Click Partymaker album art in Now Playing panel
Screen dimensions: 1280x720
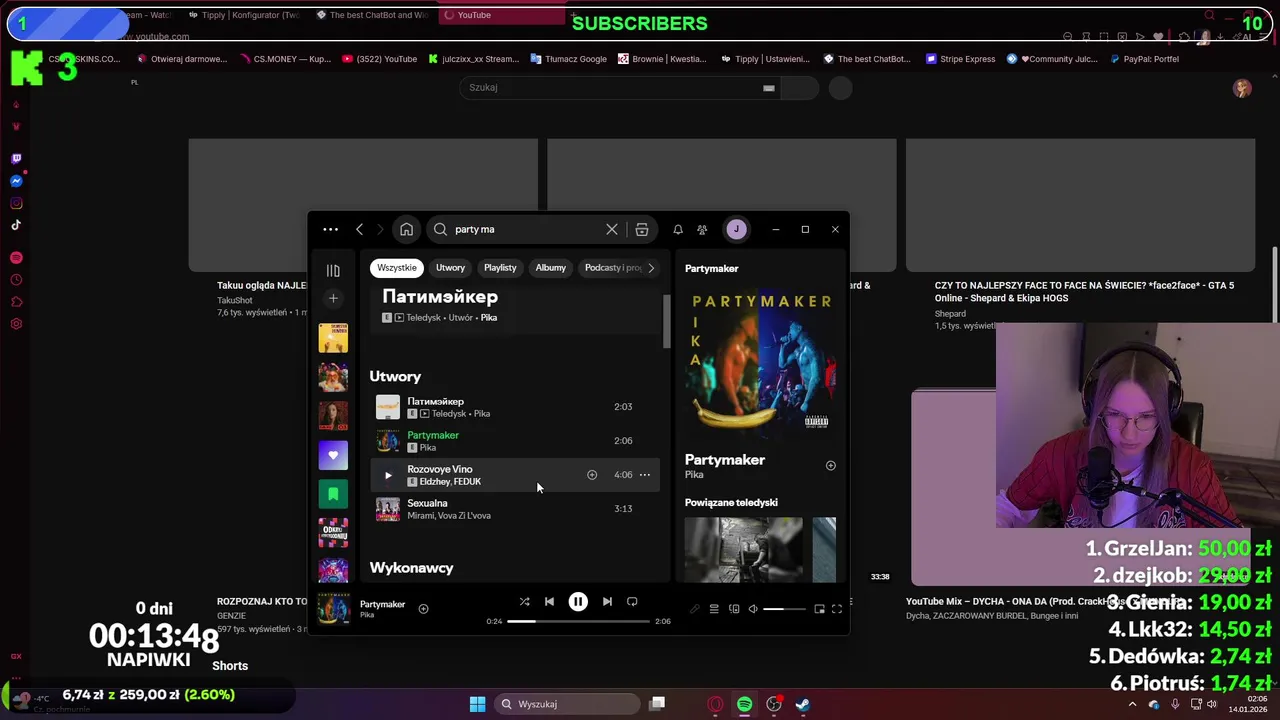(761, 361)
